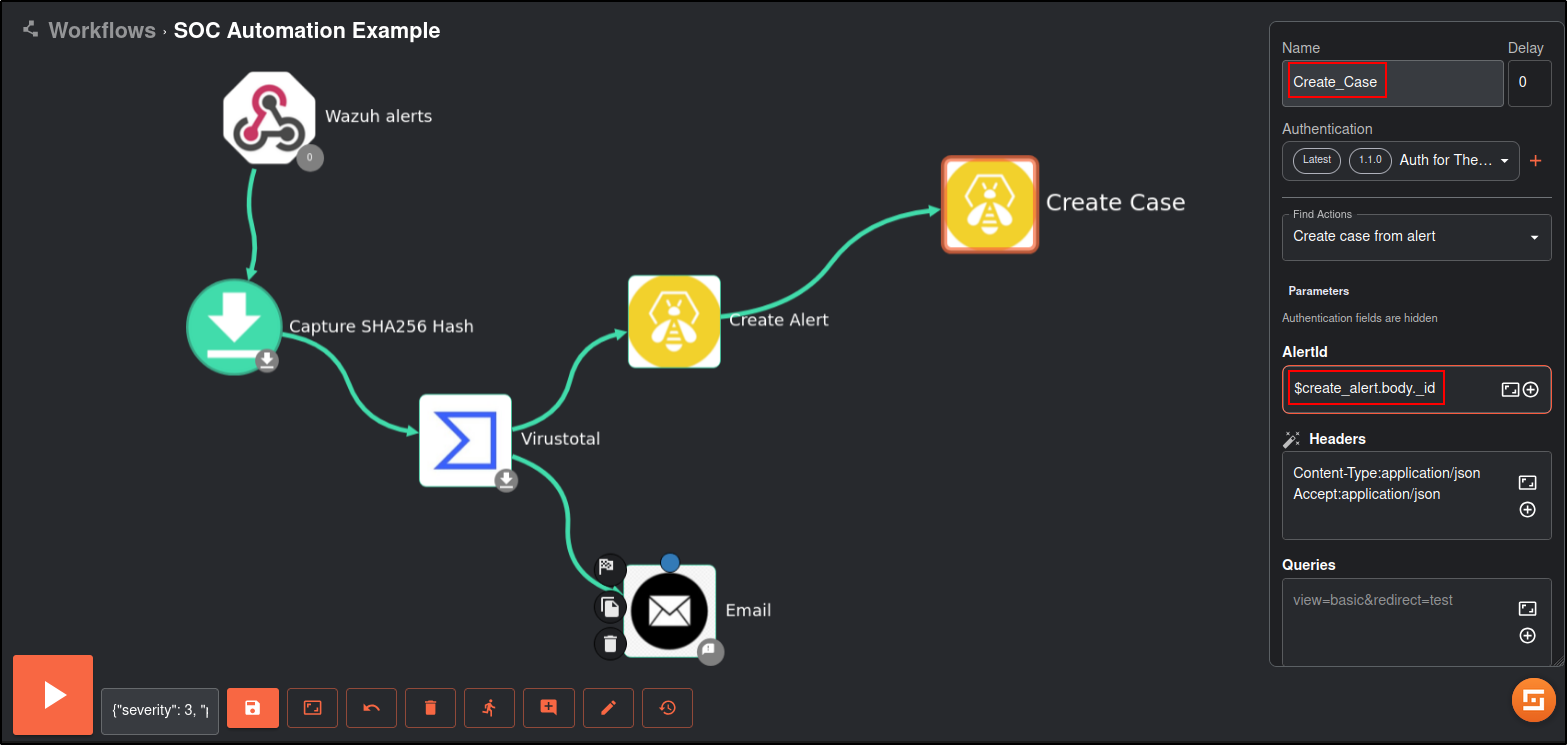Screen dimensions: 1567x745
Task: Select the Wazuh alerts webhook node
Action: (x=268, y=117)
